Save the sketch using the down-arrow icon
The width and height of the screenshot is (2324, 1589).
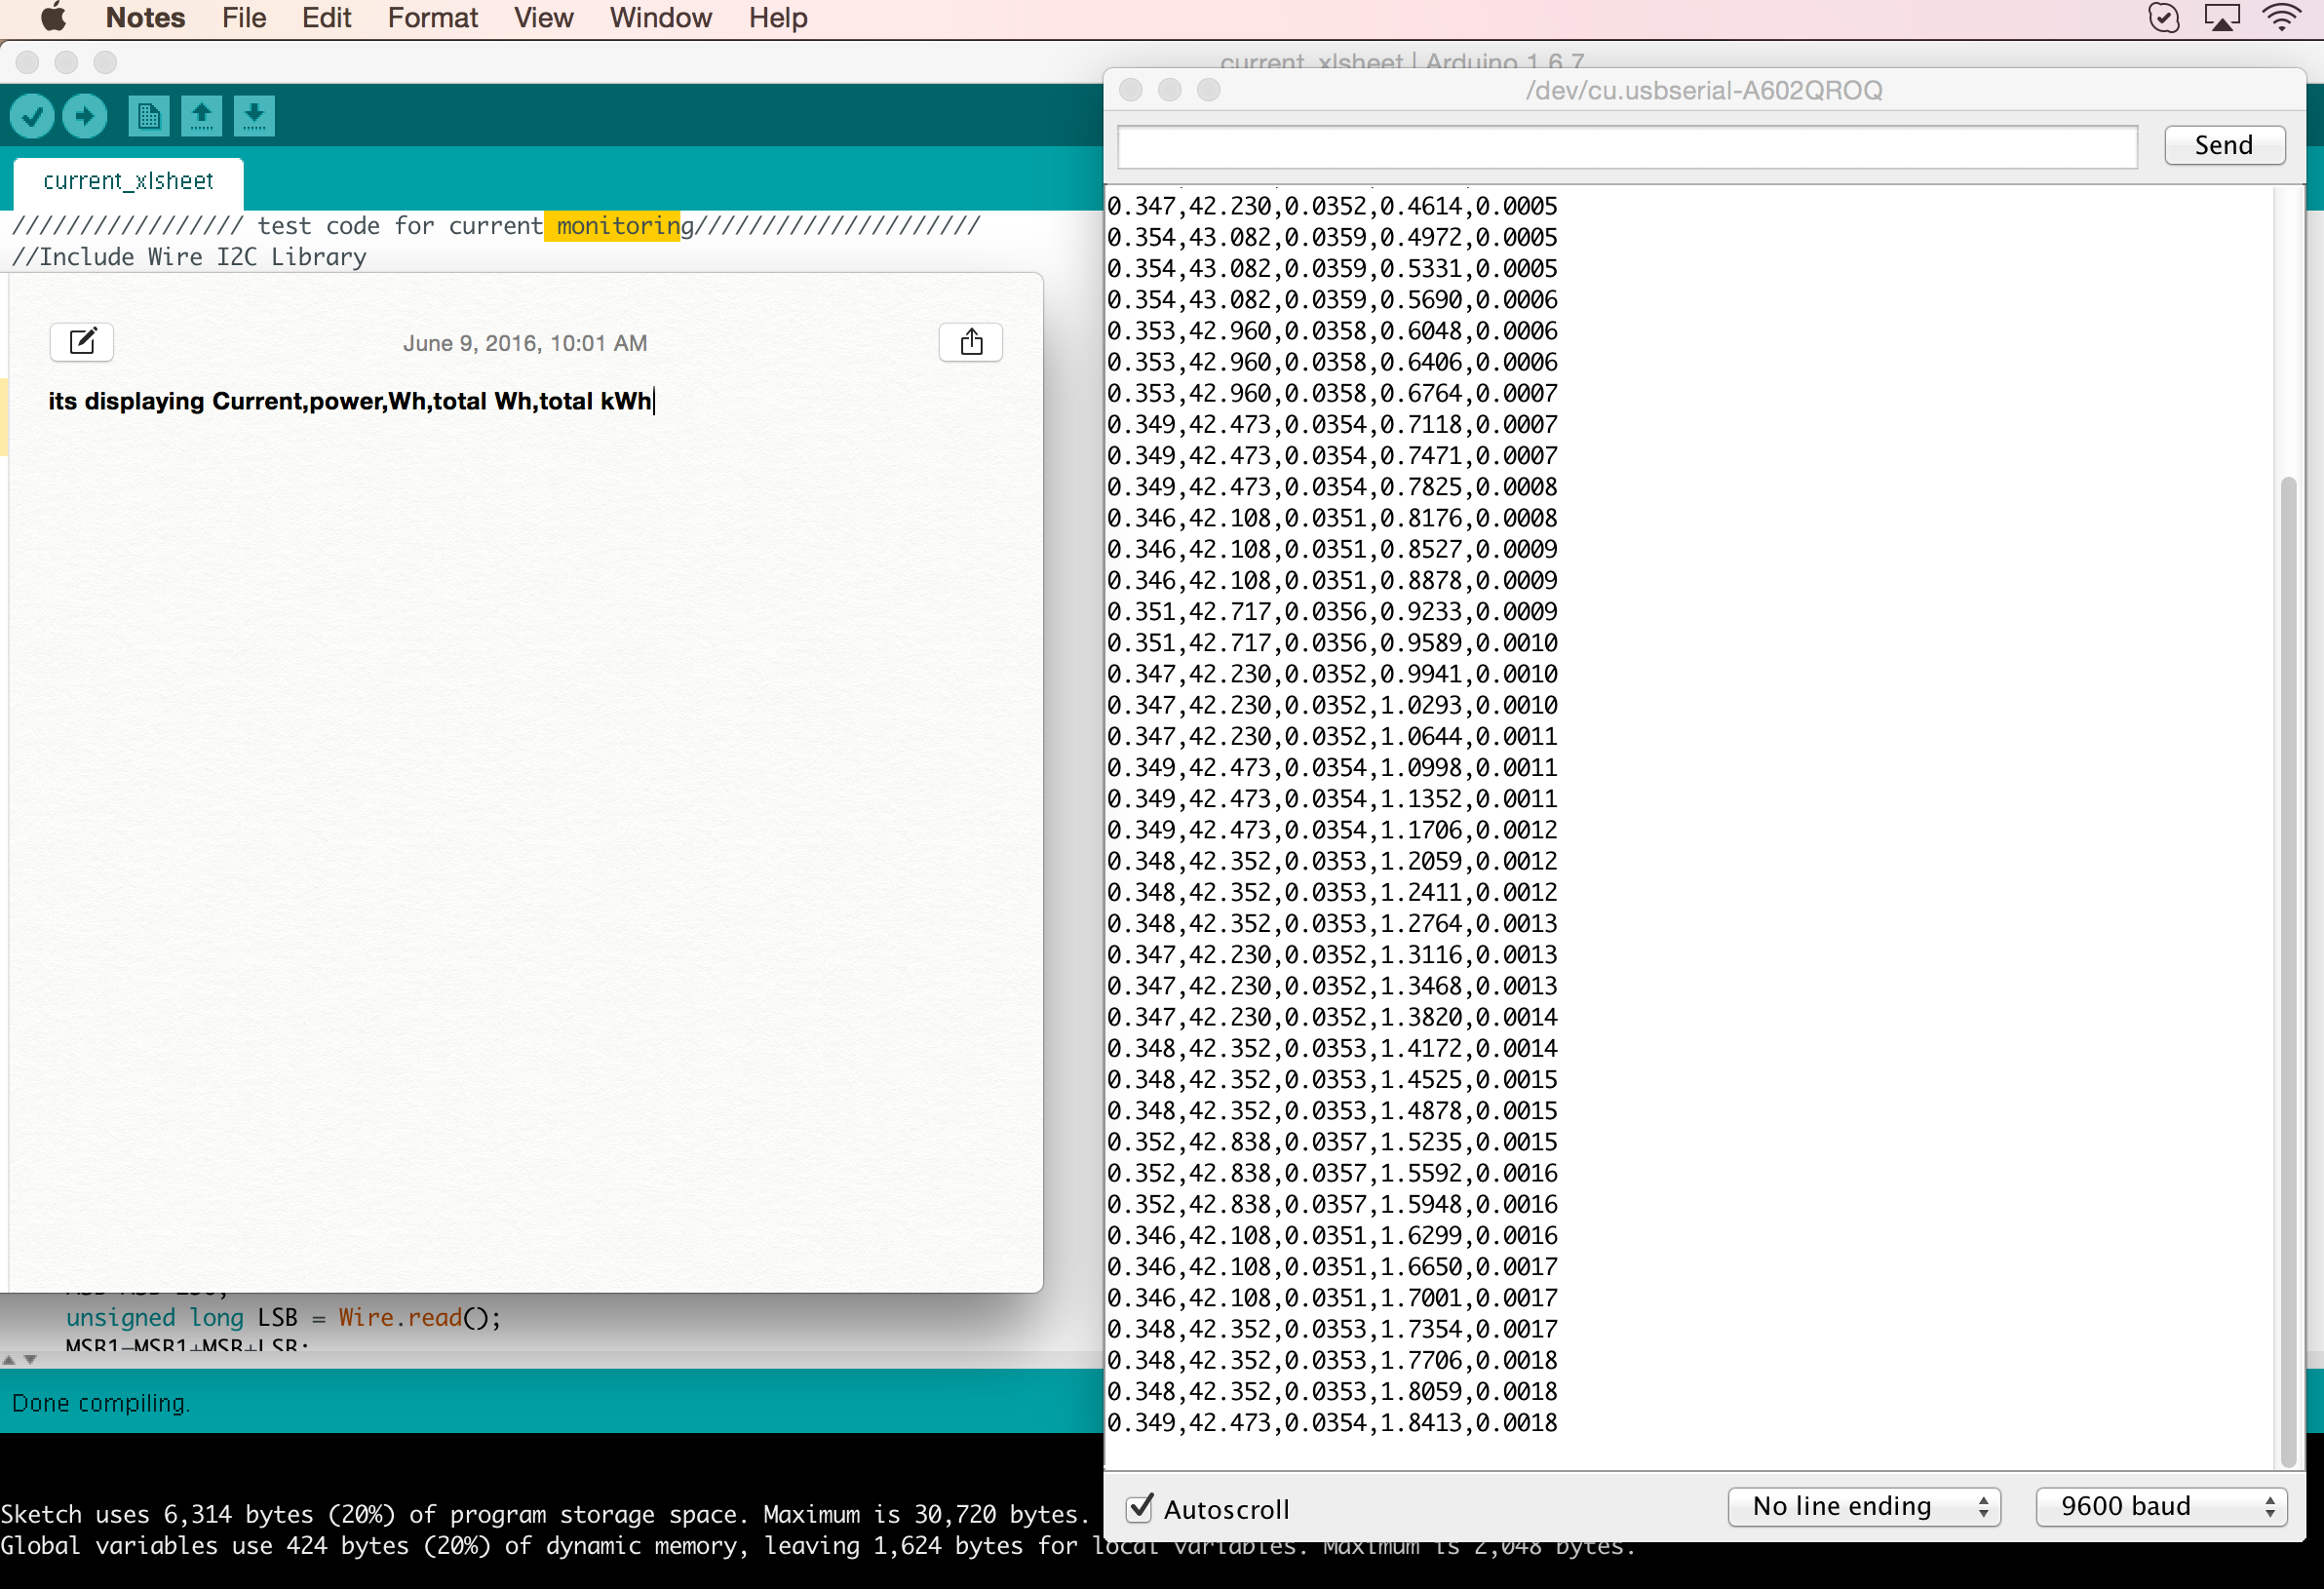(x=254, y=115)
